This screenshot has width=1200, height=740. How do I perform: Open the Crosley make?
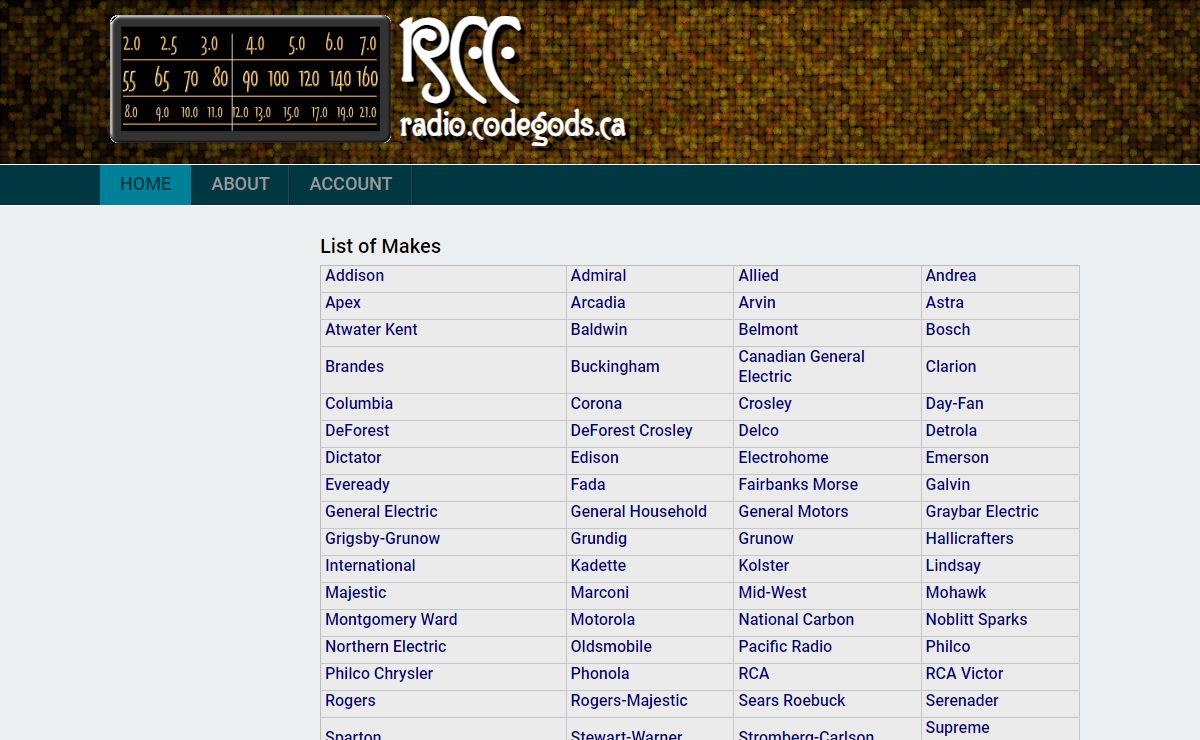765,404
